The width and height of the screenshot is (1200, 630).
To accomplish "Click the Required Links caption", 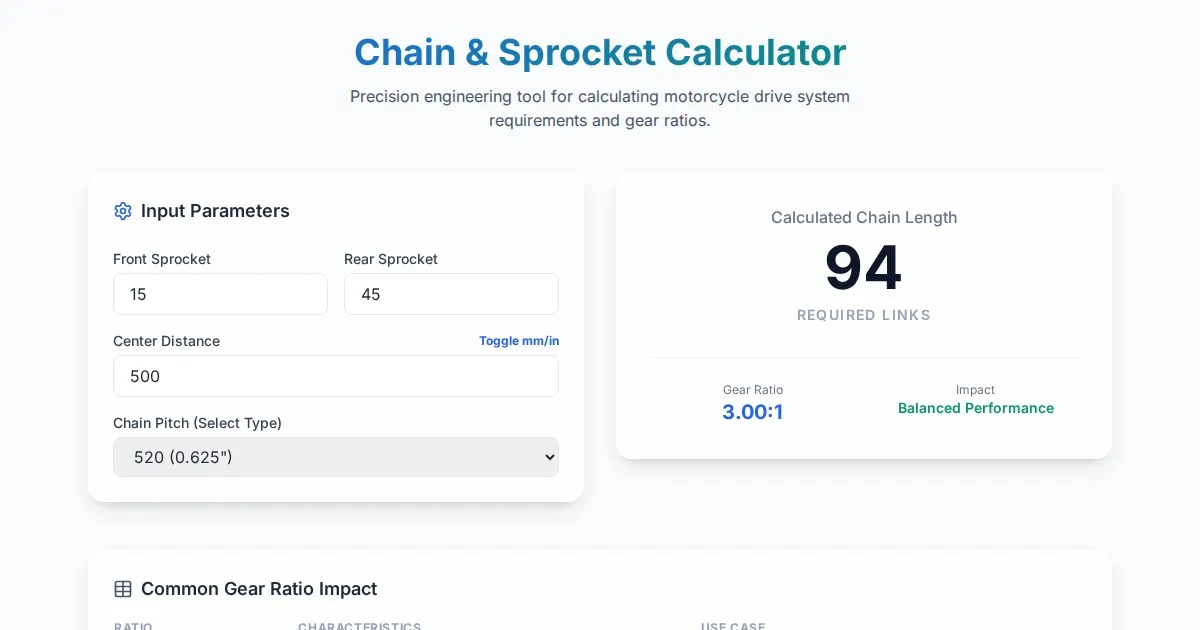I will coord(863,315).
